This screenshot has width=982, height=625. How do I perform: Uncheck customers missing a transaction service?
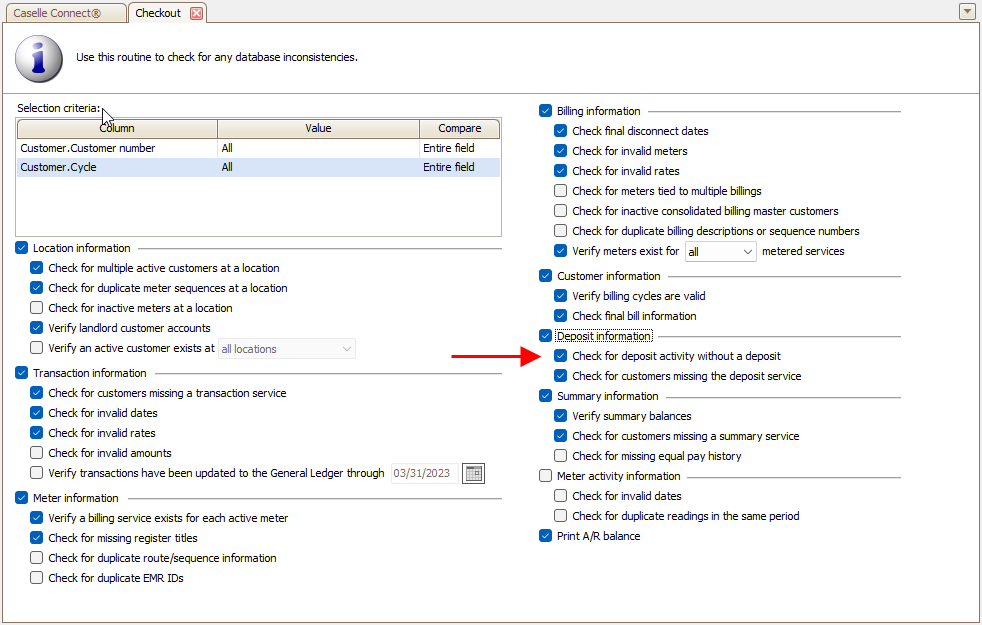point(37,393)
